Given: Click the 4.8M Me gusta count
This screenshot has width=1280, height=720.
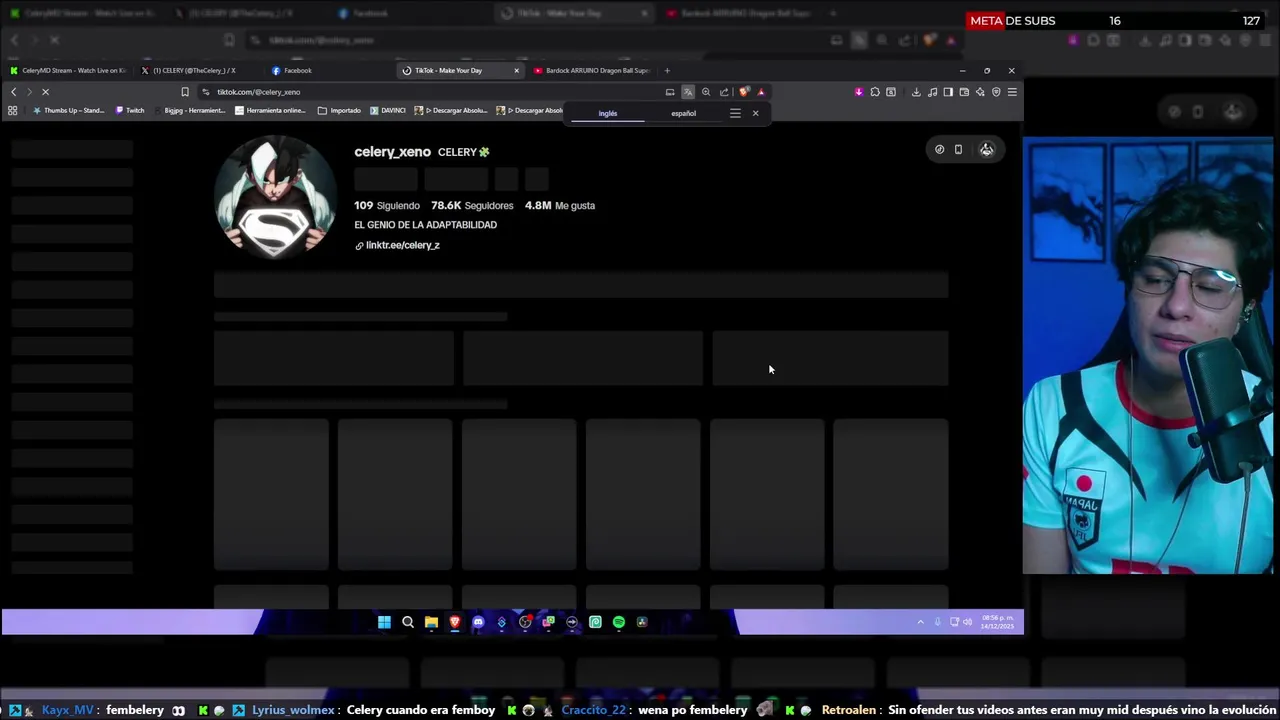Looking at the screenshot, I should [560, 205].
